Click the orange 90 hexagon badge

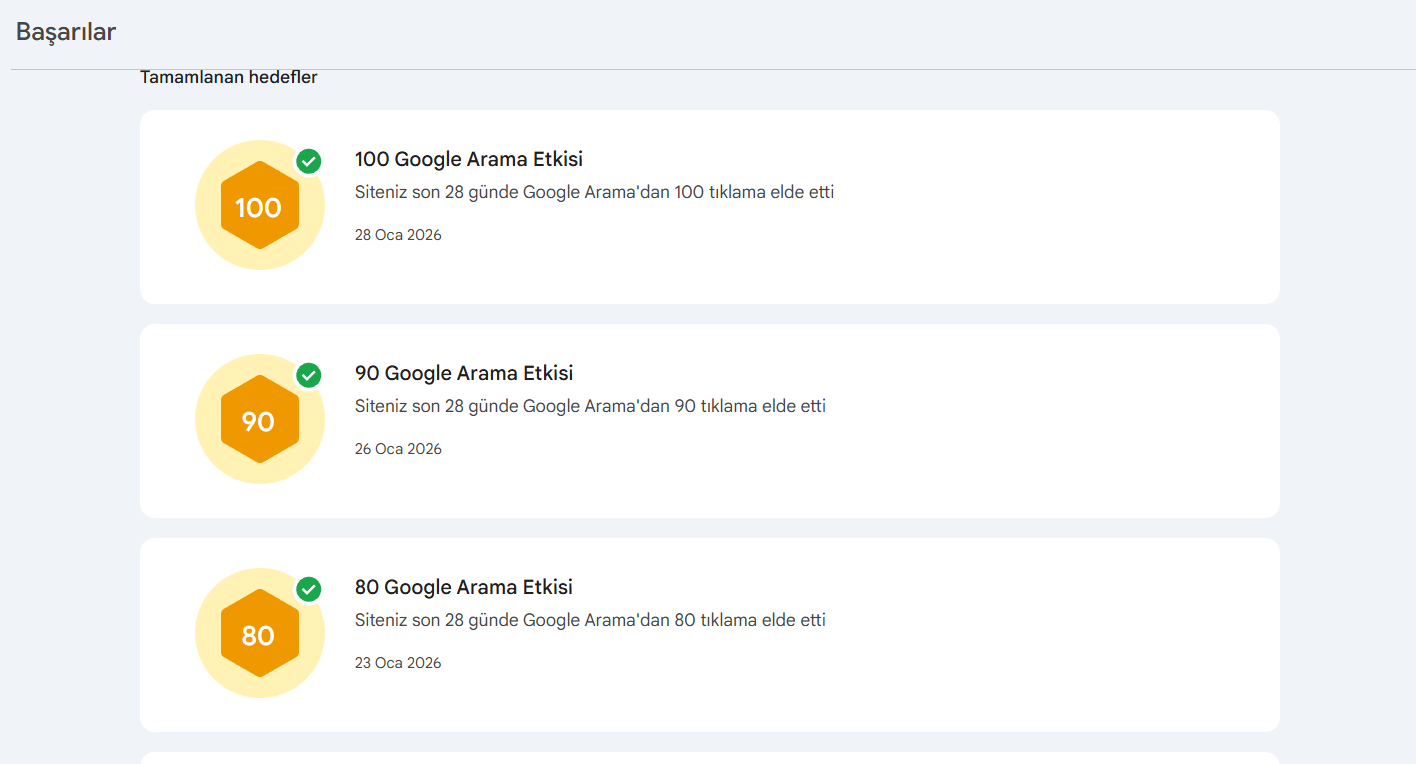click(259, 419)
